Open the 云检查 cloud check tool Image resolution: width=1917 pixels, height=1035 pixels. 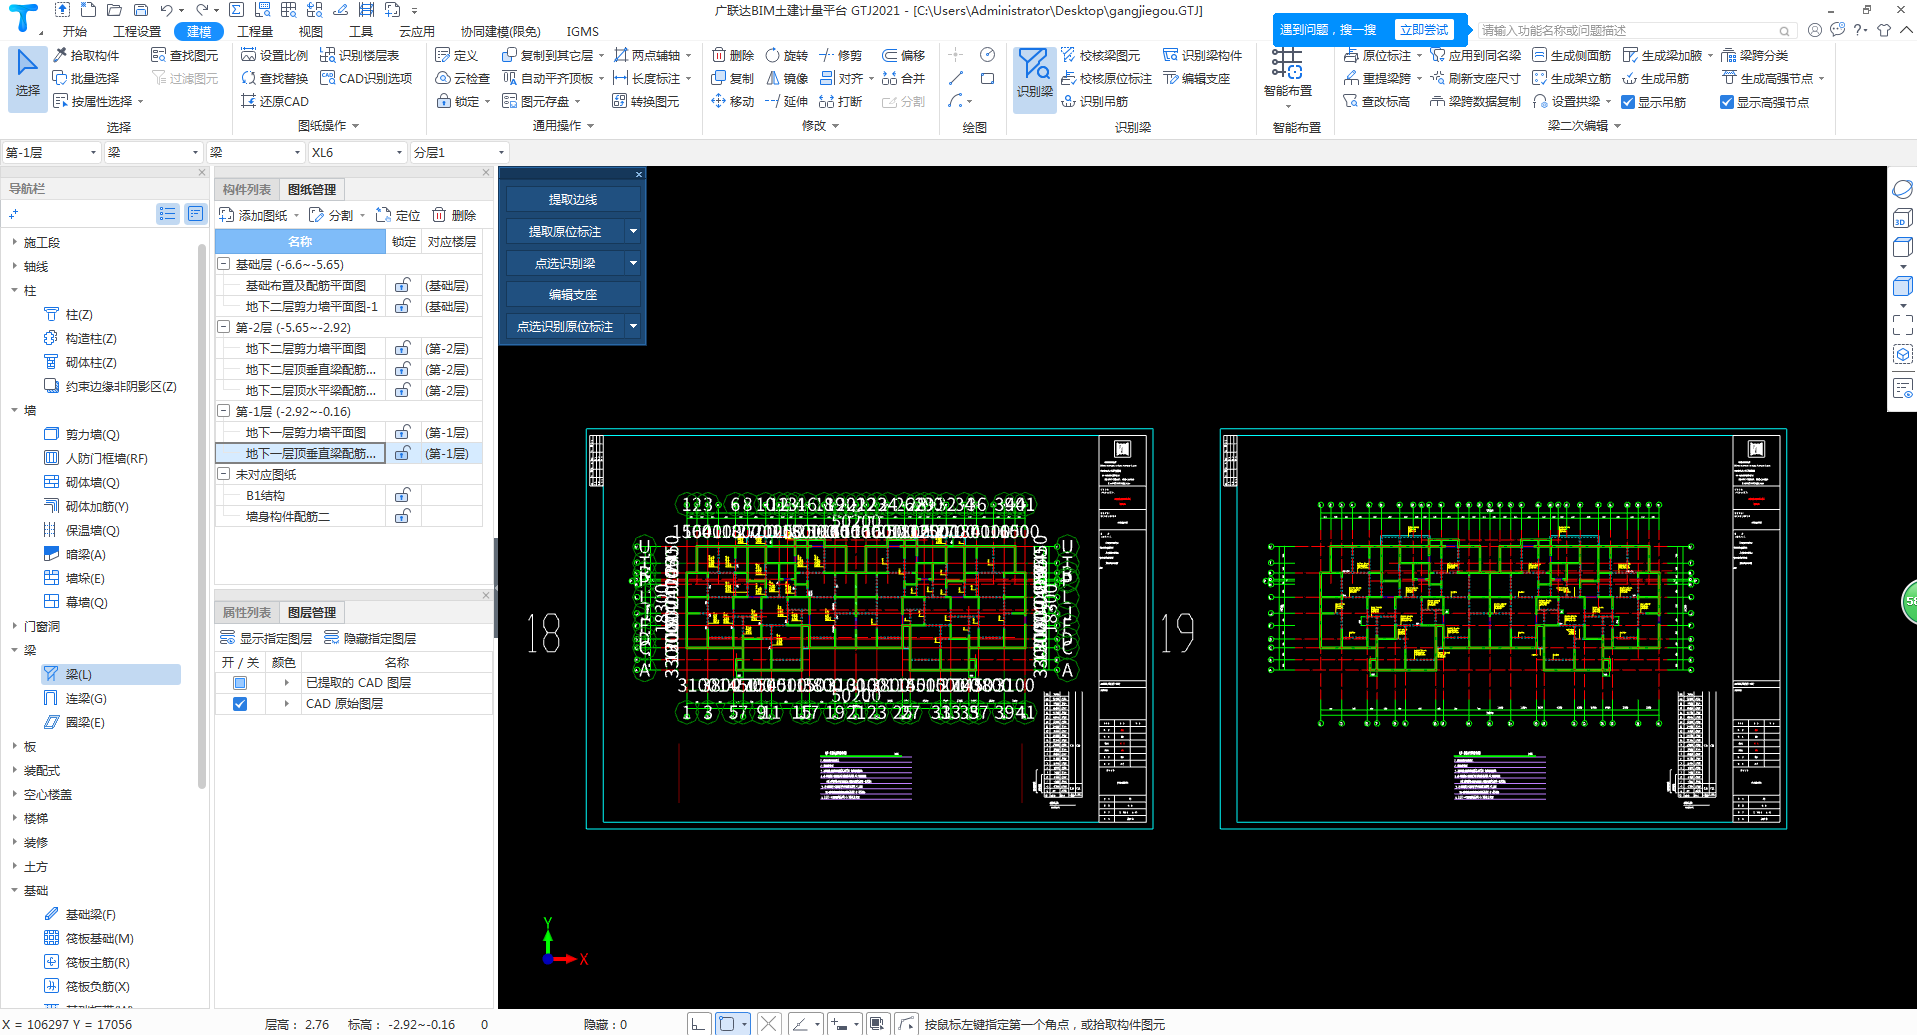pos(463,78)
